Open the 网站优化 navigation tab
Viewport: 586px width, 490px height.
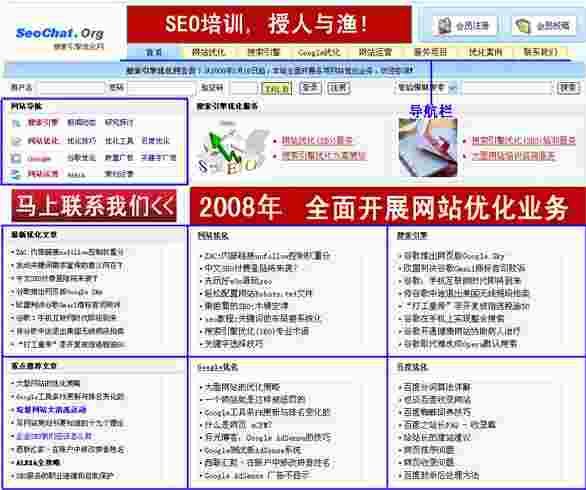[209, 52]
